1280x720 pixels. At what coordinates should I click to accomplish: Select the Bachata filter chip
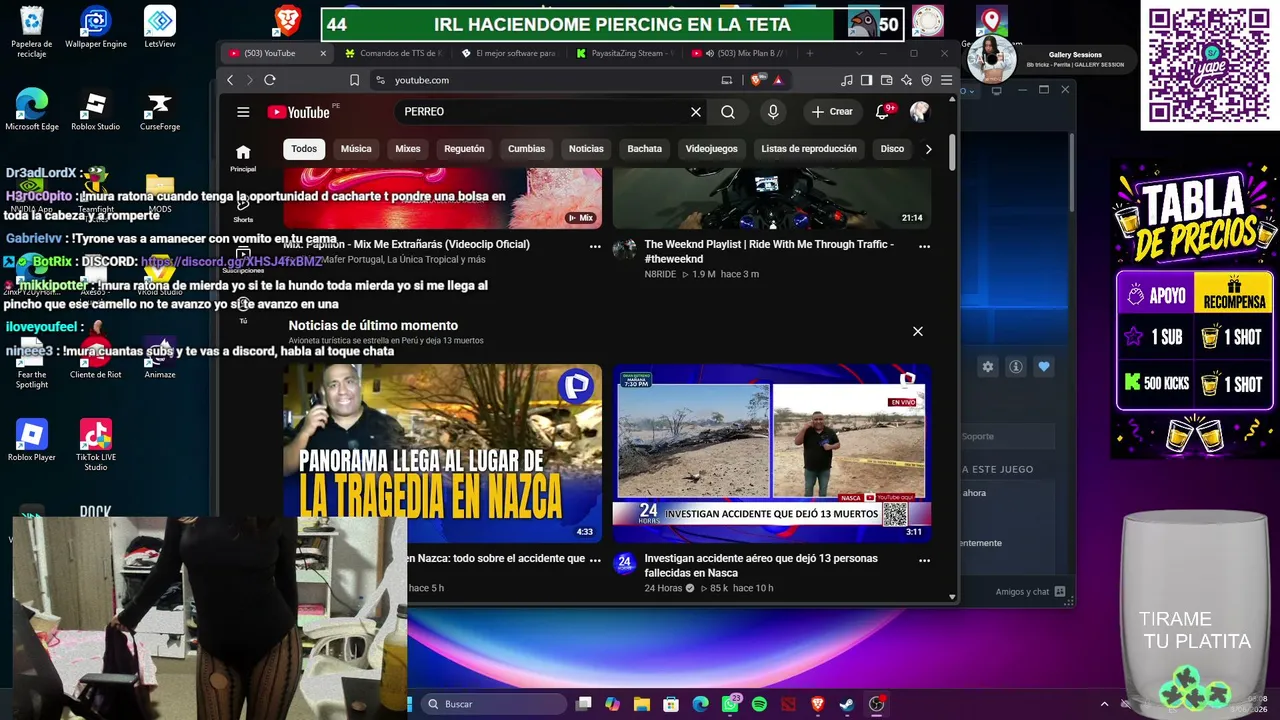pyautogui.click(x=645, y=149)
